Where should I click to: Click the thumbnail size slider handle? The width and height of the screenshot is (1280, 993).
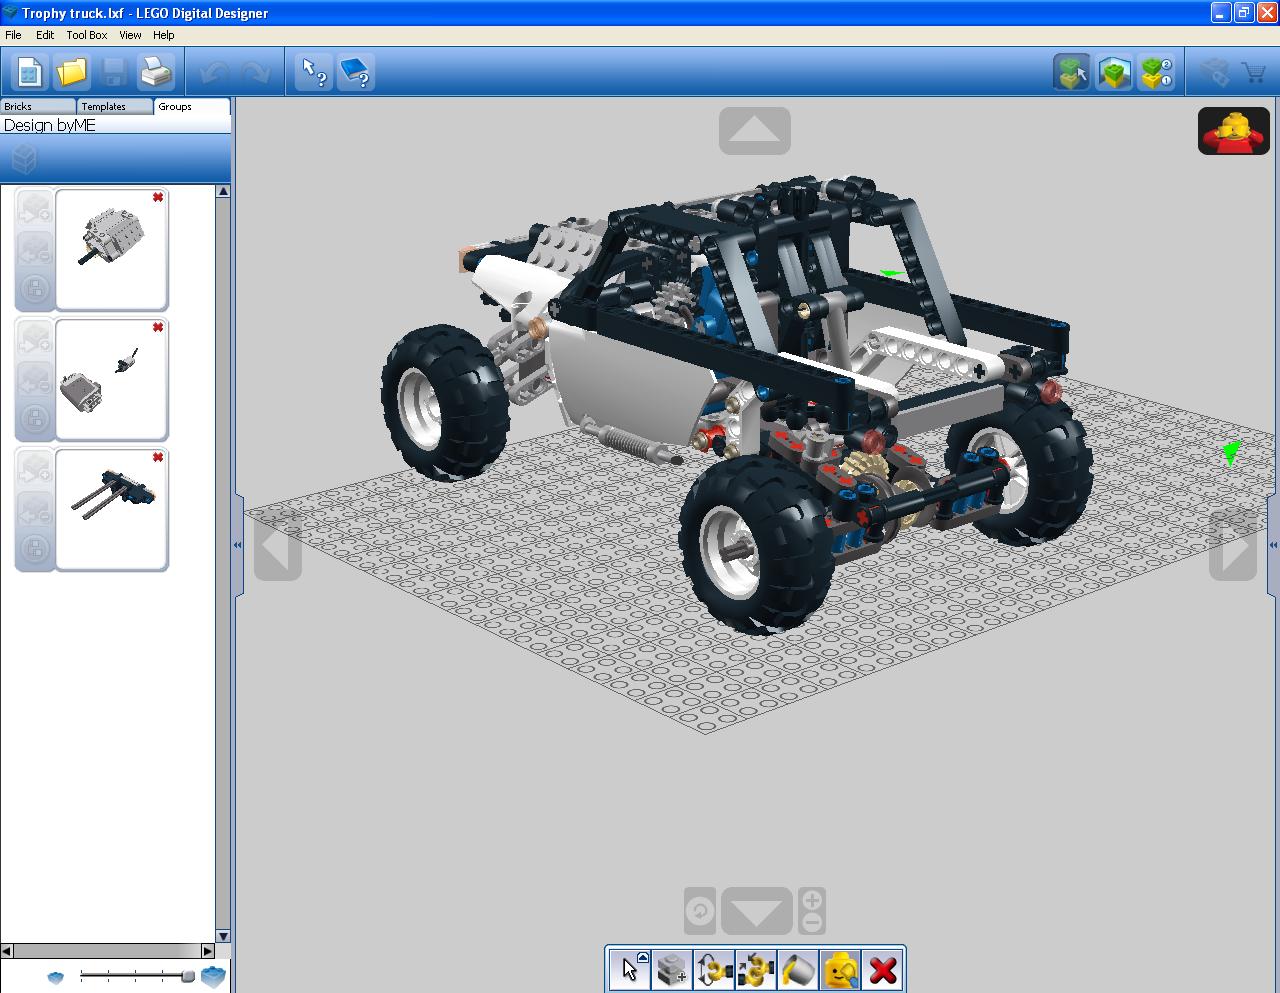[x=187, y=976]
